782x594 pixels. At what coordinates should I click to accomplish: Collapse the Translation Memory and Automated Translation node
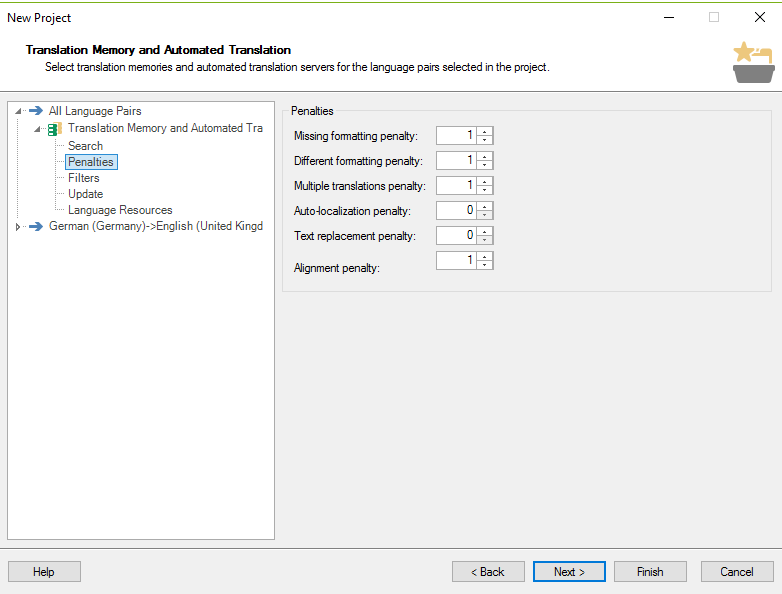[37, 129]
